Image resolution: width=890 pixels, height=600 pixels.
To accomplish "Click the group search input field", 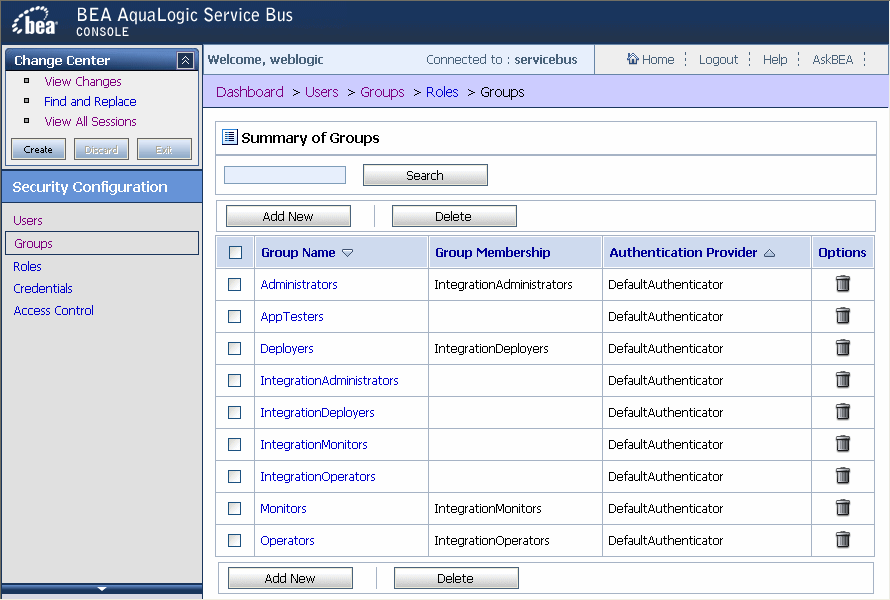I will [x=285, y=175].
